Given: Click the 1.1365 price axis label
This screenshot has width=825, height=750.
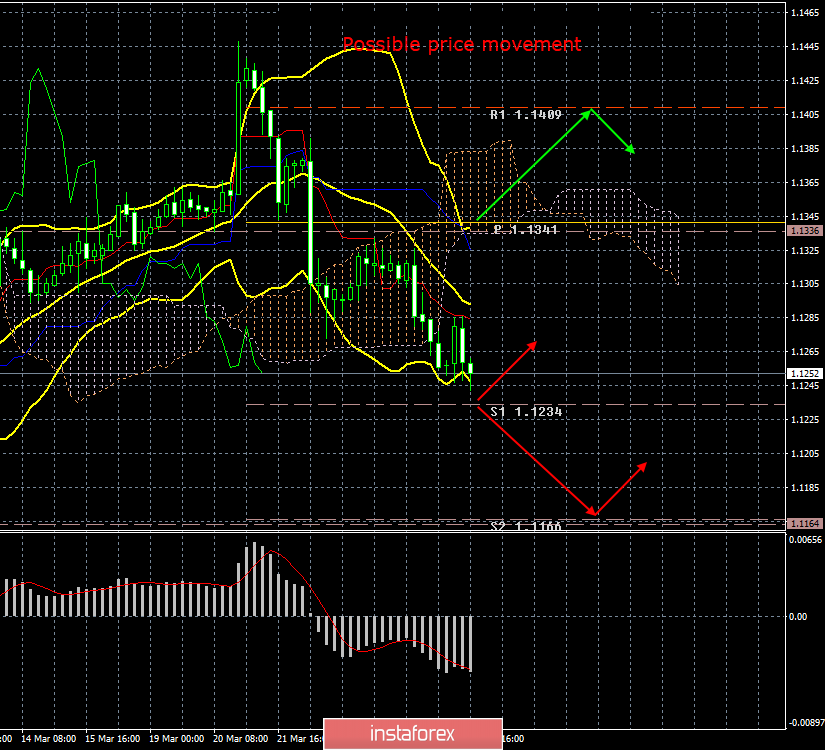Looking at the screenshot, I should 805,183.
